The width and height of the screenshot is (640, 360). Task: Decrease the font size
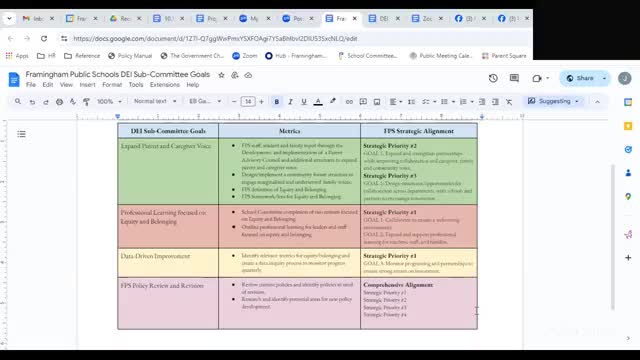234,102
